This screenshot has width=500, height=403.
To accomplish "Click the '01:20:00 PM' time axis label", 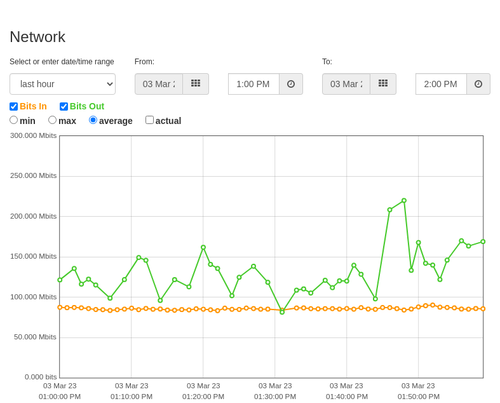I will 203,397.
